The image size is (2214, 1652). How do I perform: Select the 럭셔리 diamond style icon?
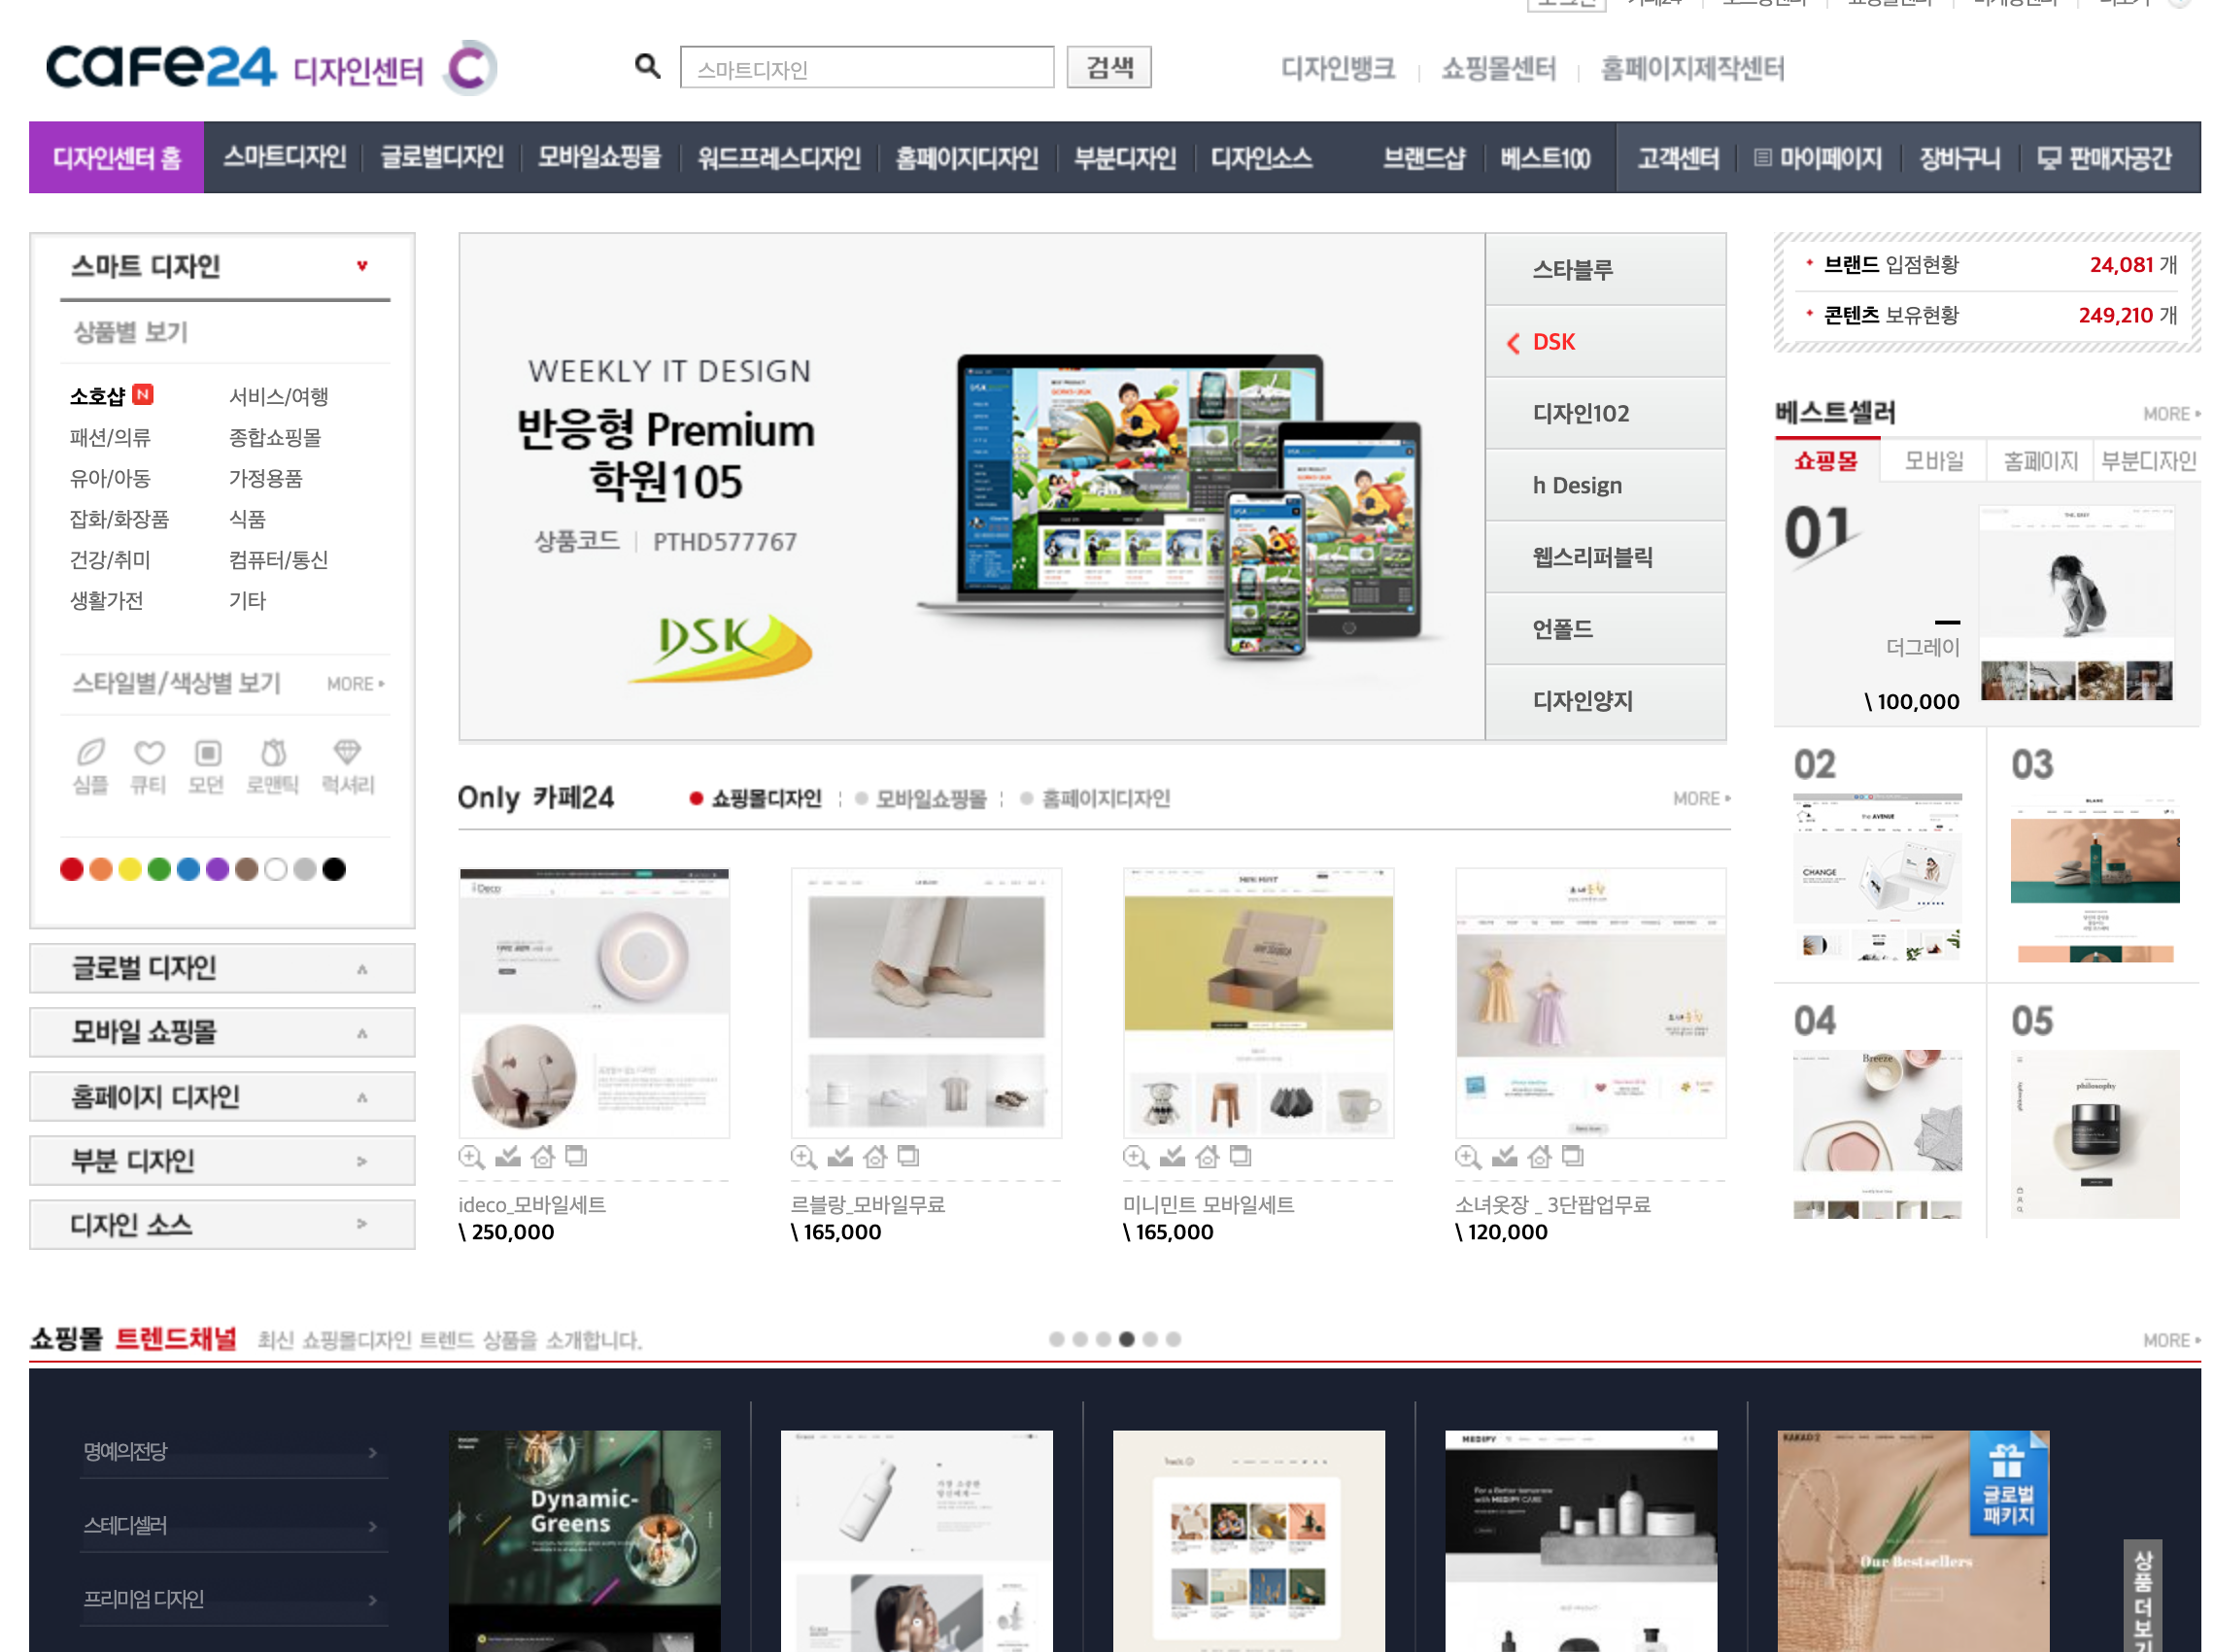coord(347,752)
